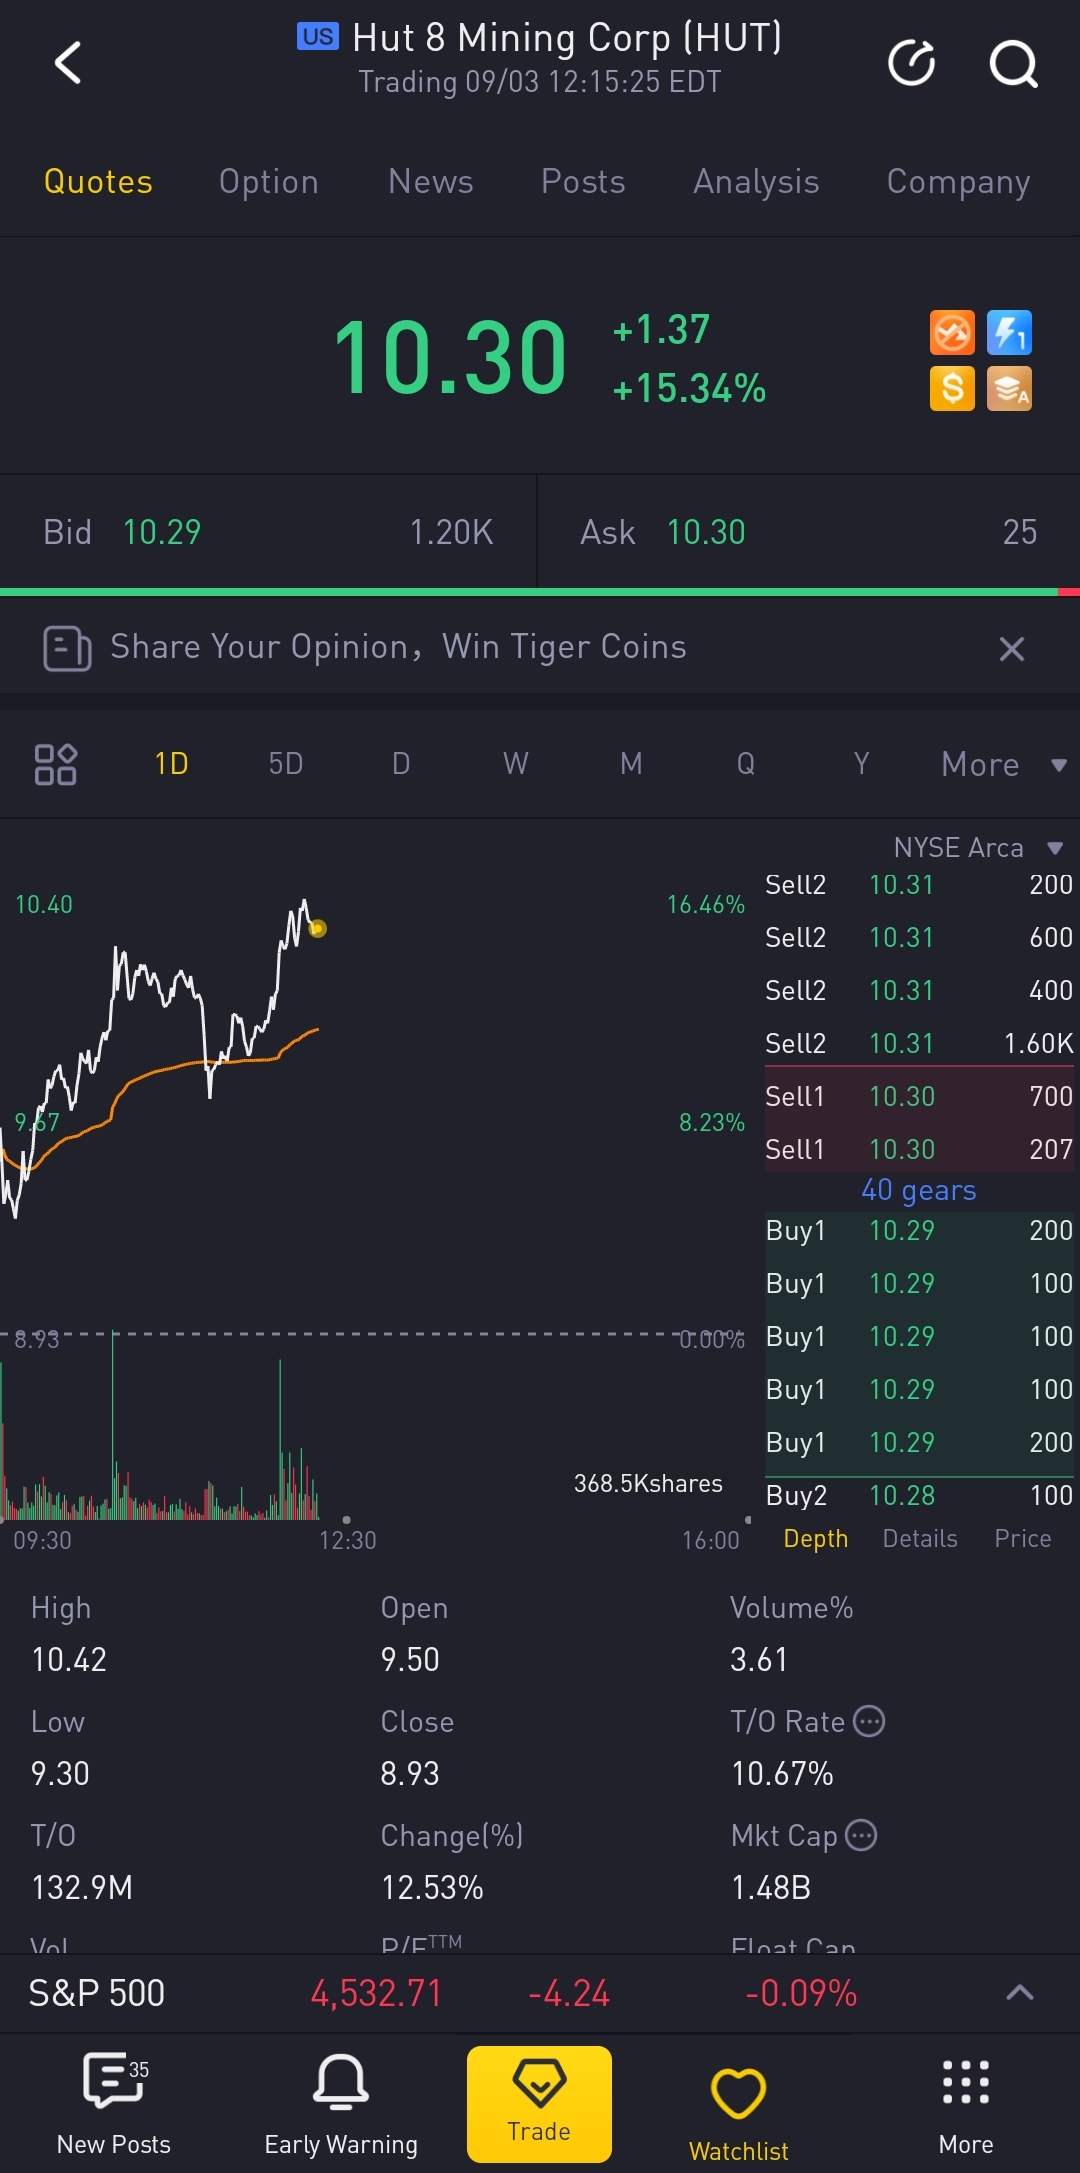Tap the opinion note icon
The image size is (1080, 2173).
(x=67, y=648)
